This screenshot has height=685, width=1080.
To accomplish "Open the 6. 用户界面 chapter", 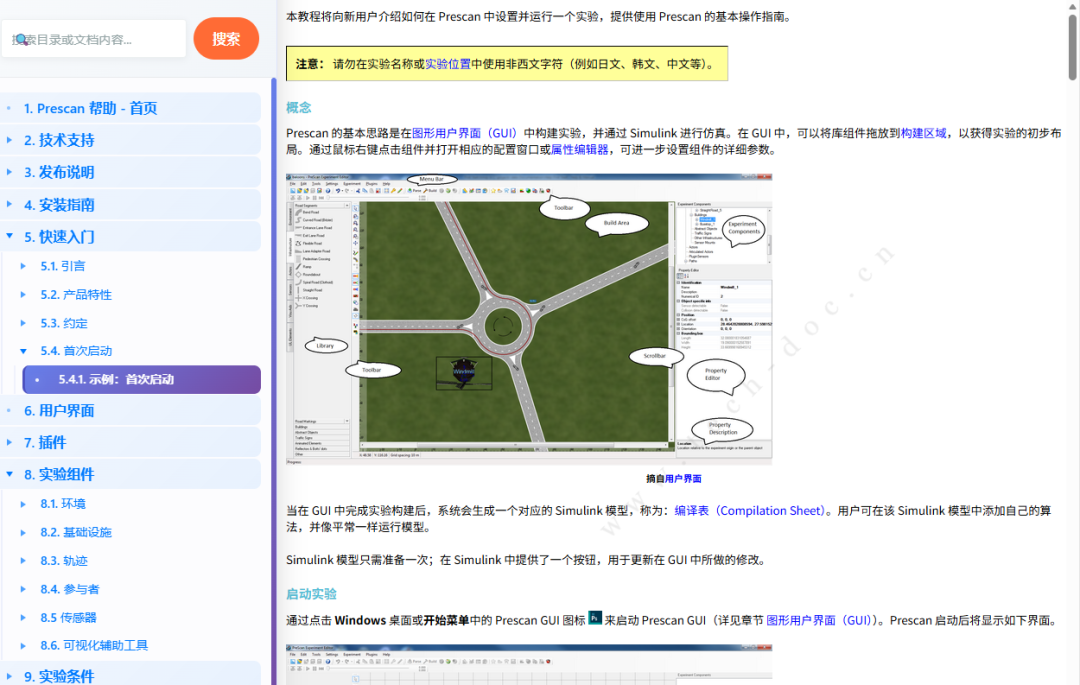I will pyautogui.click(x=59, y=411).
